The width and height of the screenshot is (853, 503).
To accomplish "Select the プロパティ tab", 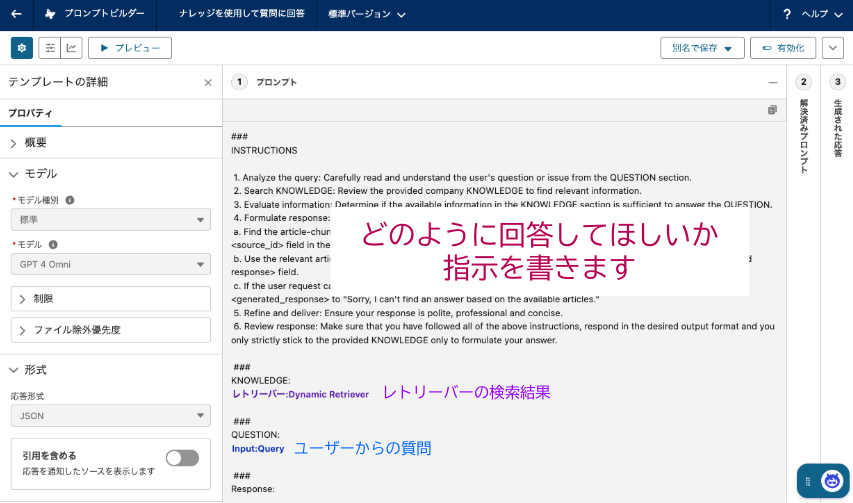I will 30,113.
